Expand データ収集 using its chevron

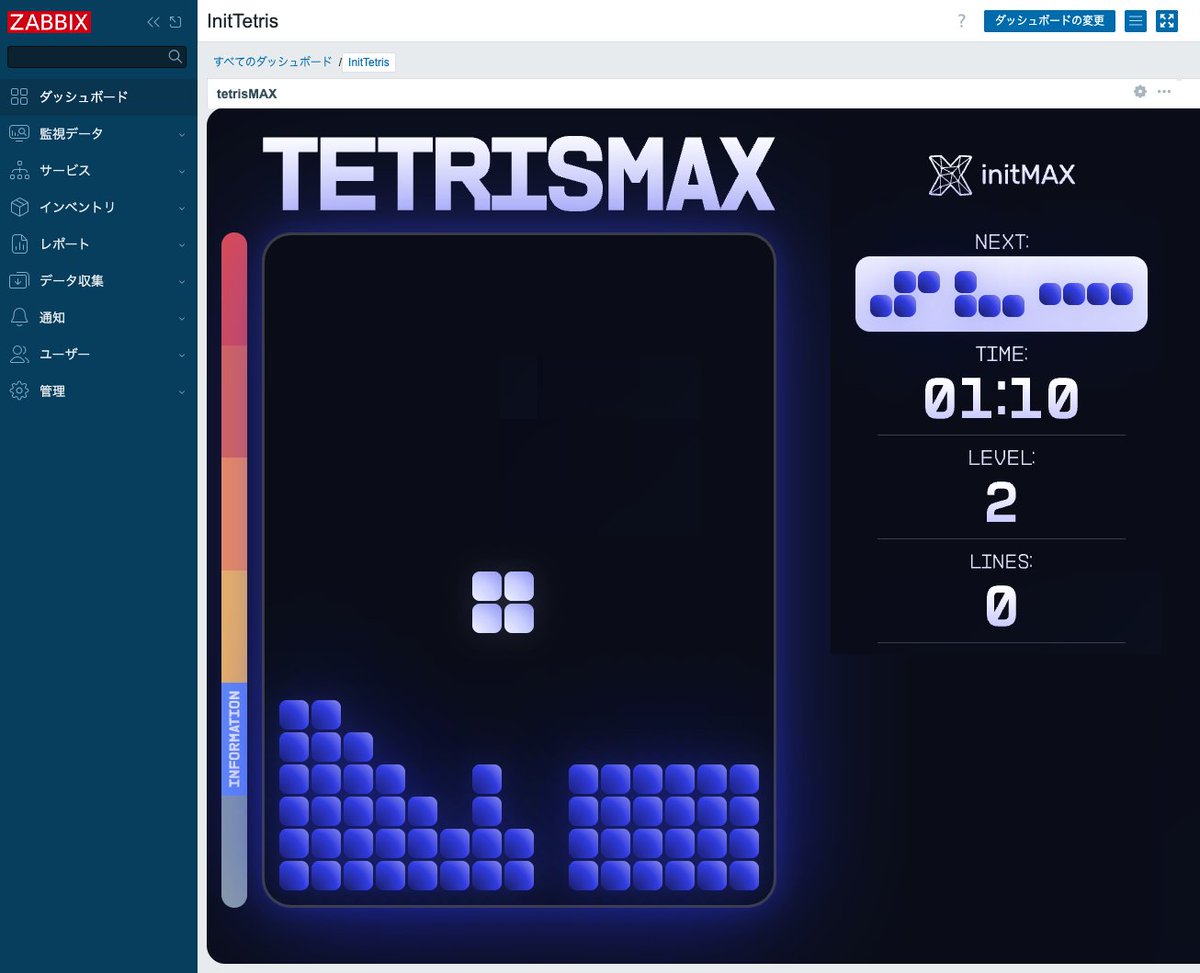click(x=182, y=282)
